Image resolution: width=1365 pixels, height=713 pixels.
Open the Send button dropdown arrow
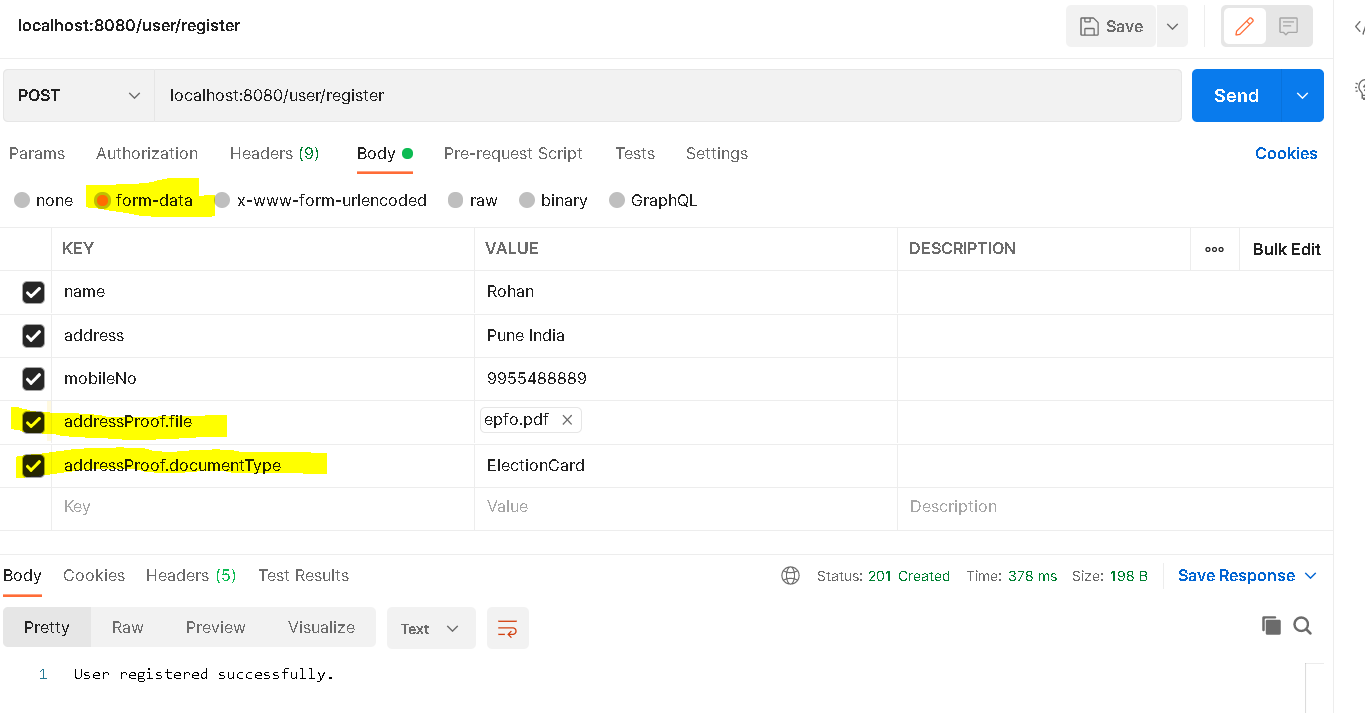click(1301, 95)
